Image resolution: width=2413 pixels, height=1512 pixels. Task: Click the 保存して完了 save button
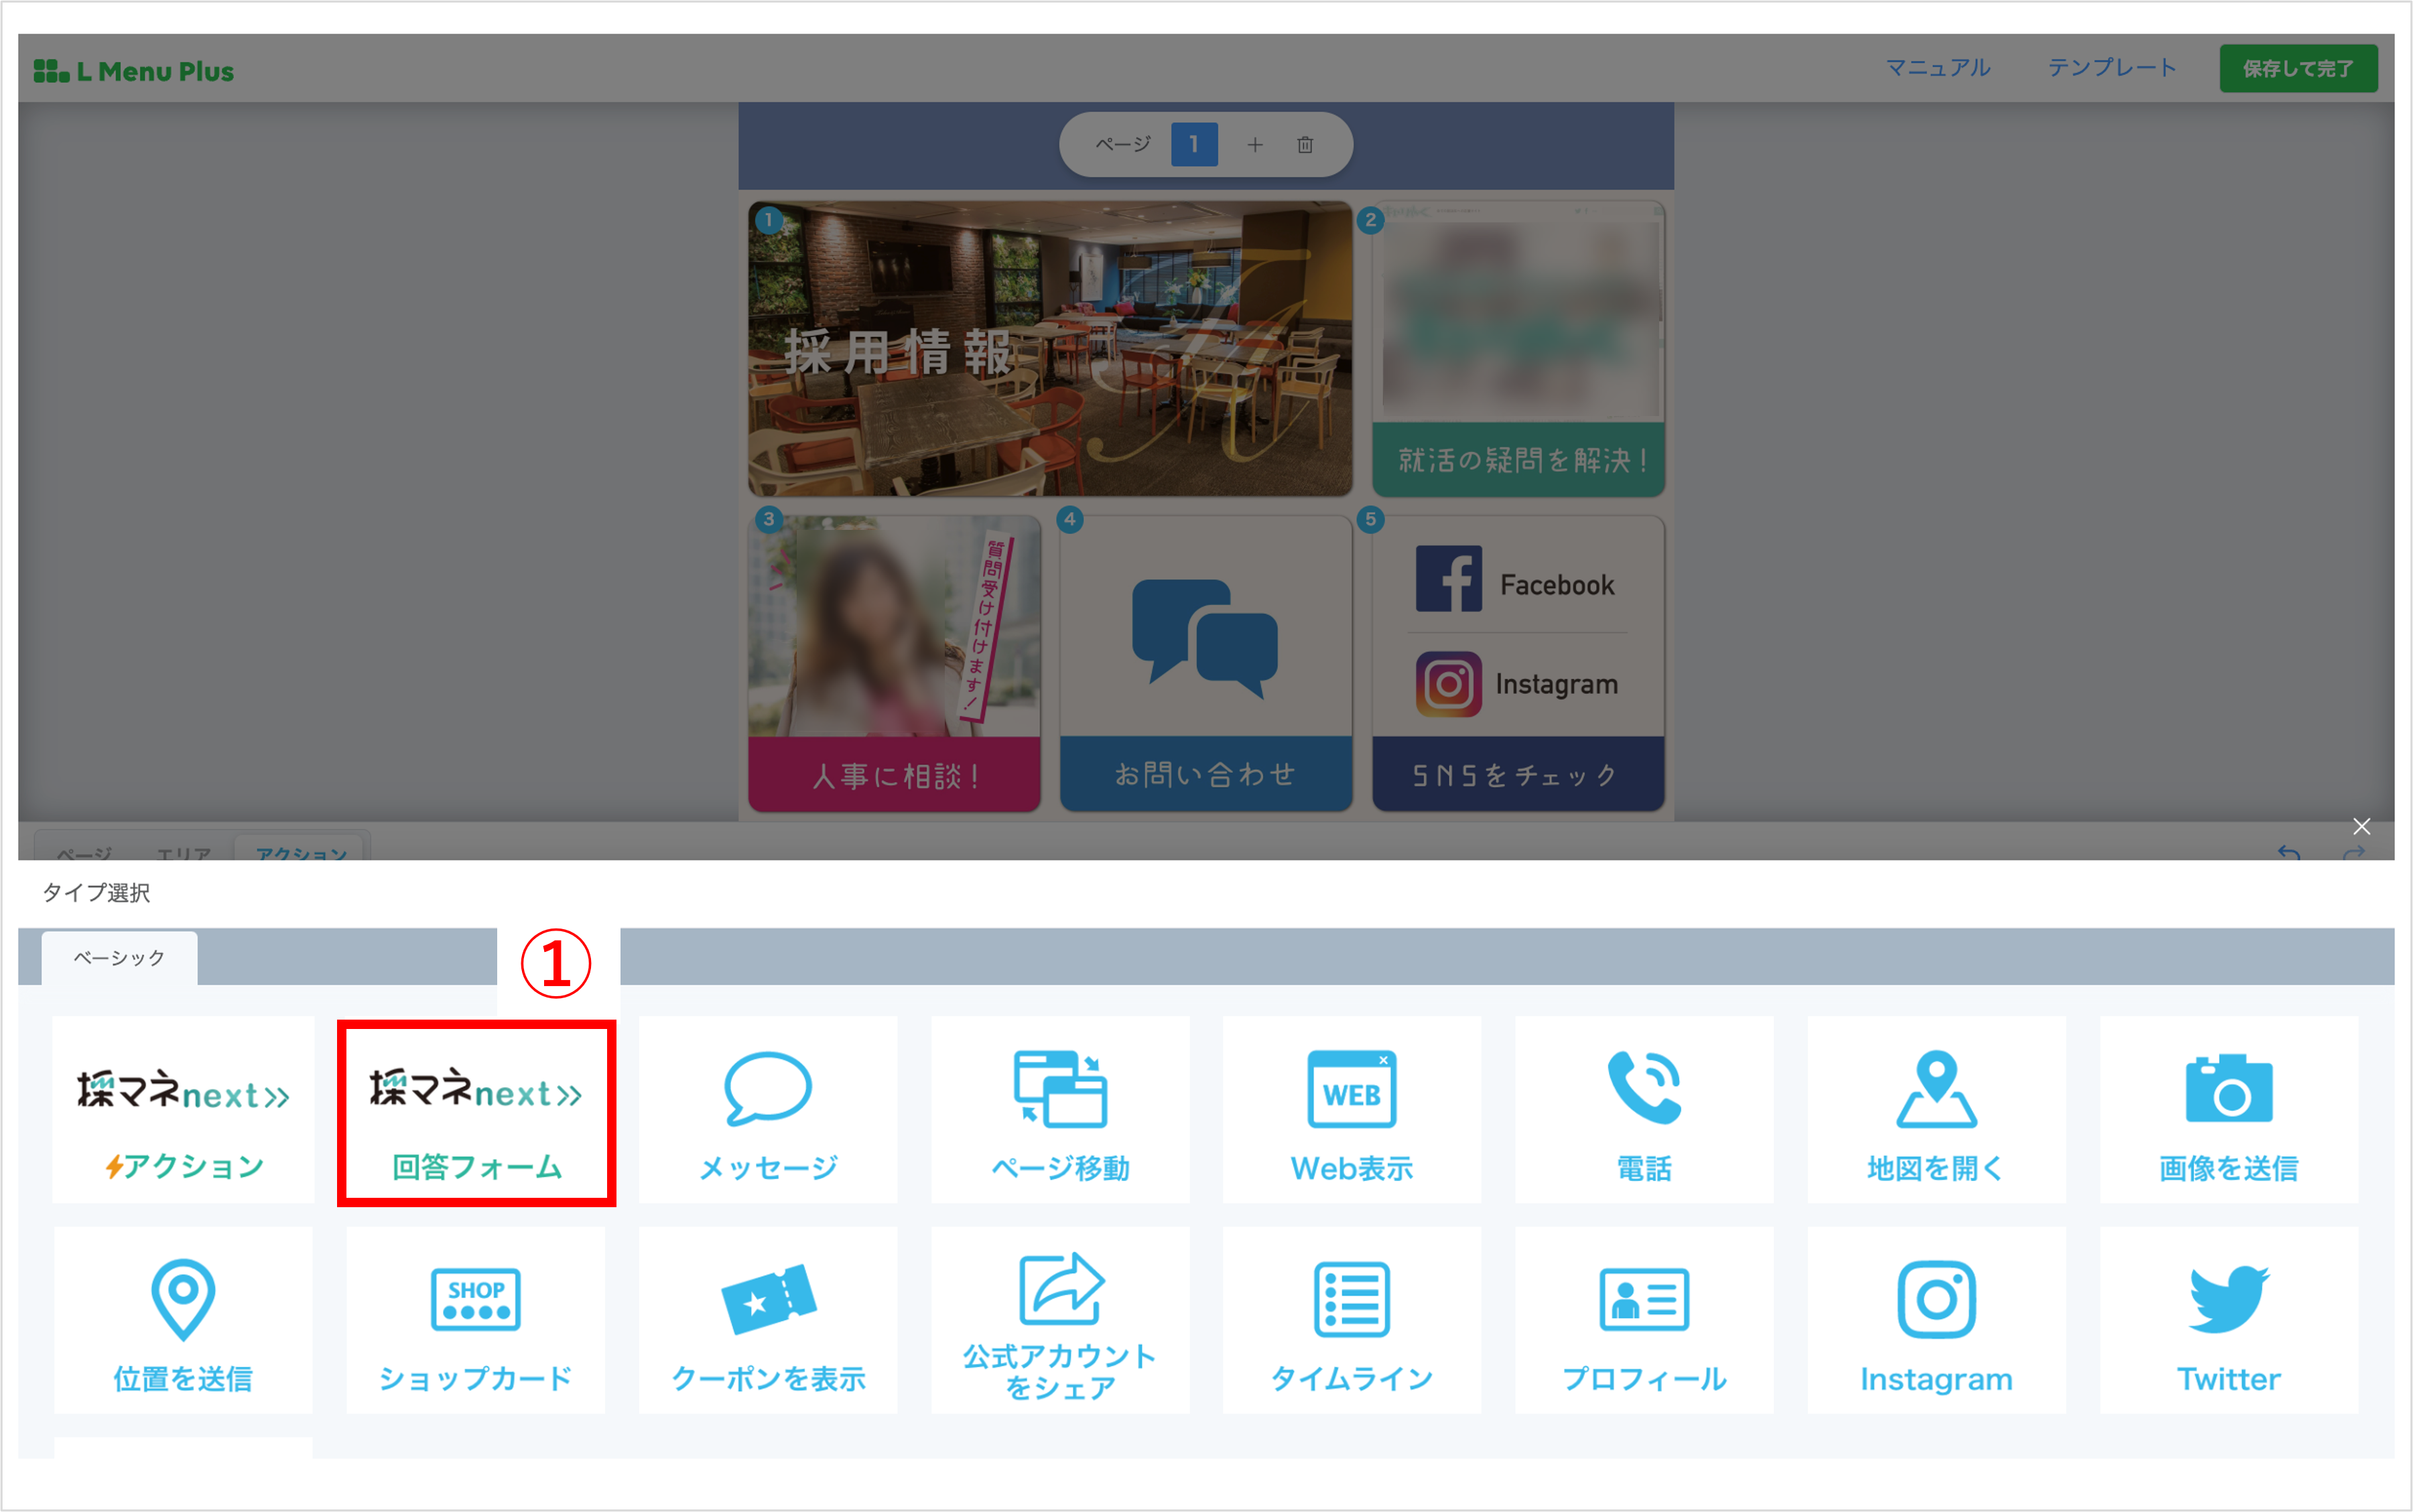2298,68
